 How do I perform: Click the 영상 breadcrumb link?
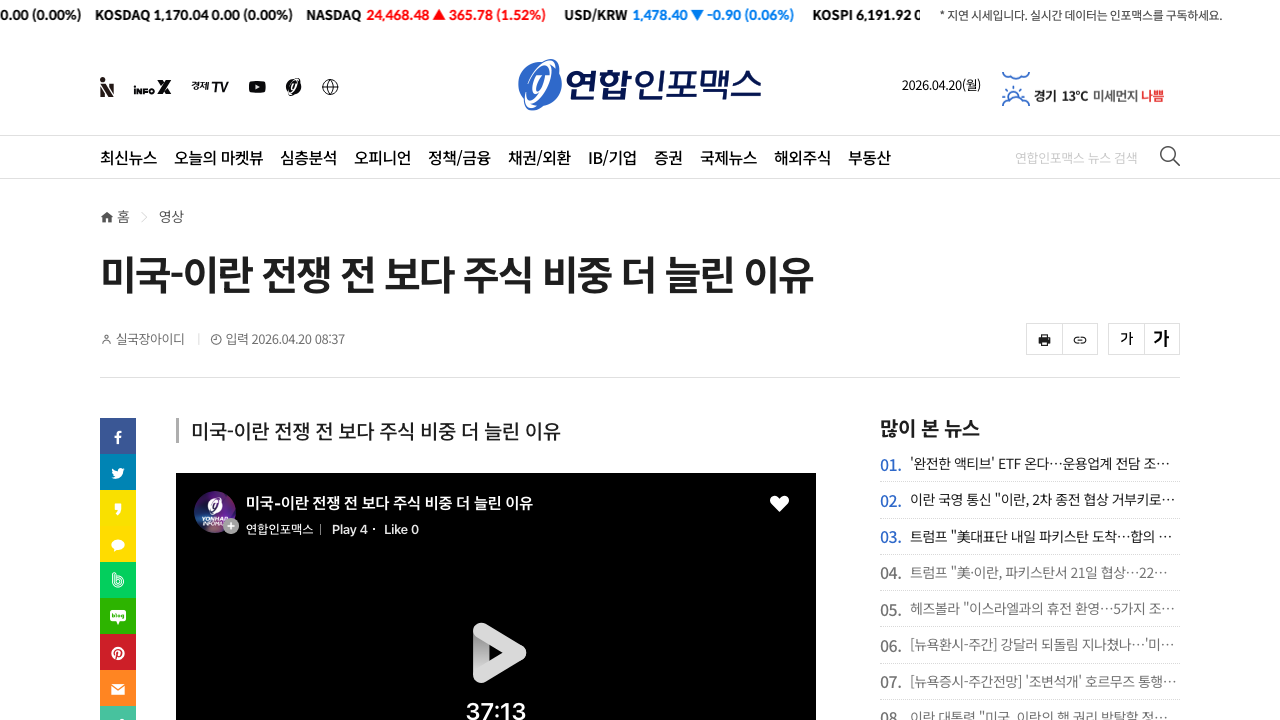[171, 217]
